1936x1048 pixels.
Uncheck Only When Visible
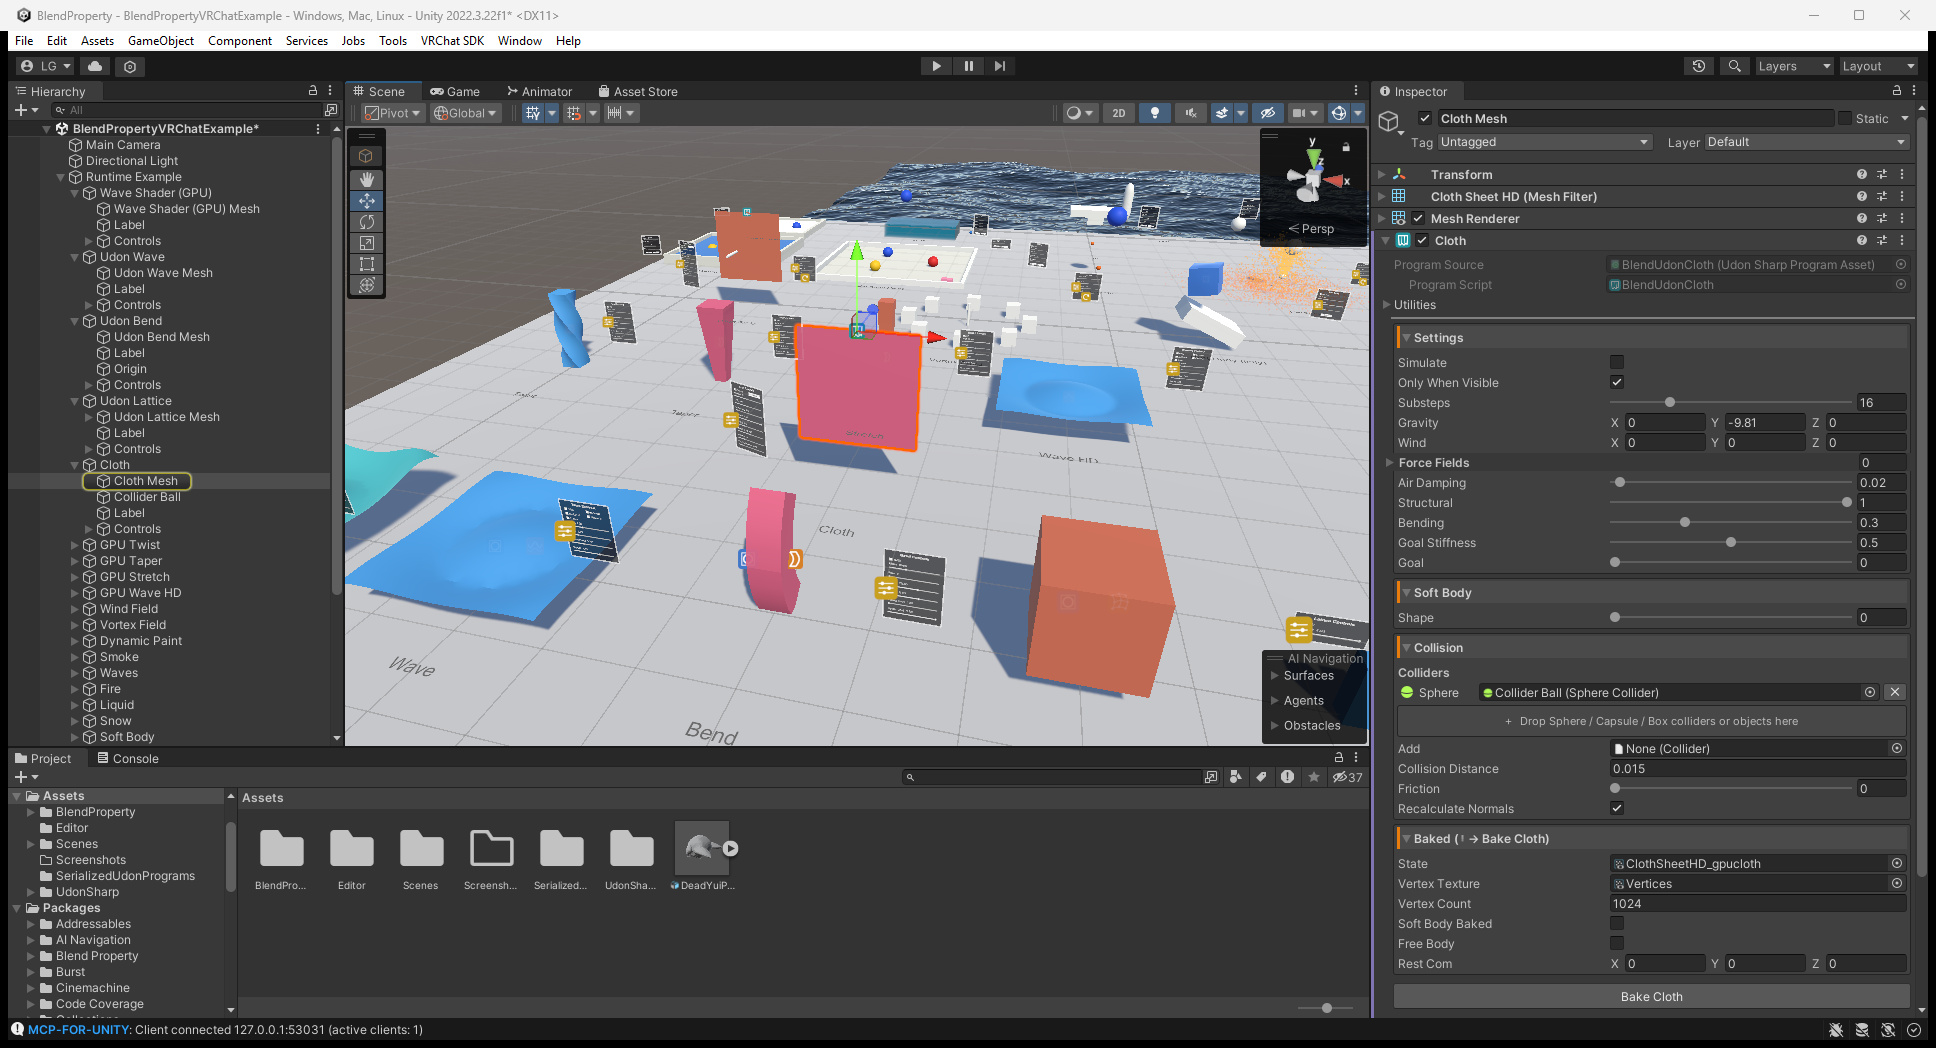1617,382
